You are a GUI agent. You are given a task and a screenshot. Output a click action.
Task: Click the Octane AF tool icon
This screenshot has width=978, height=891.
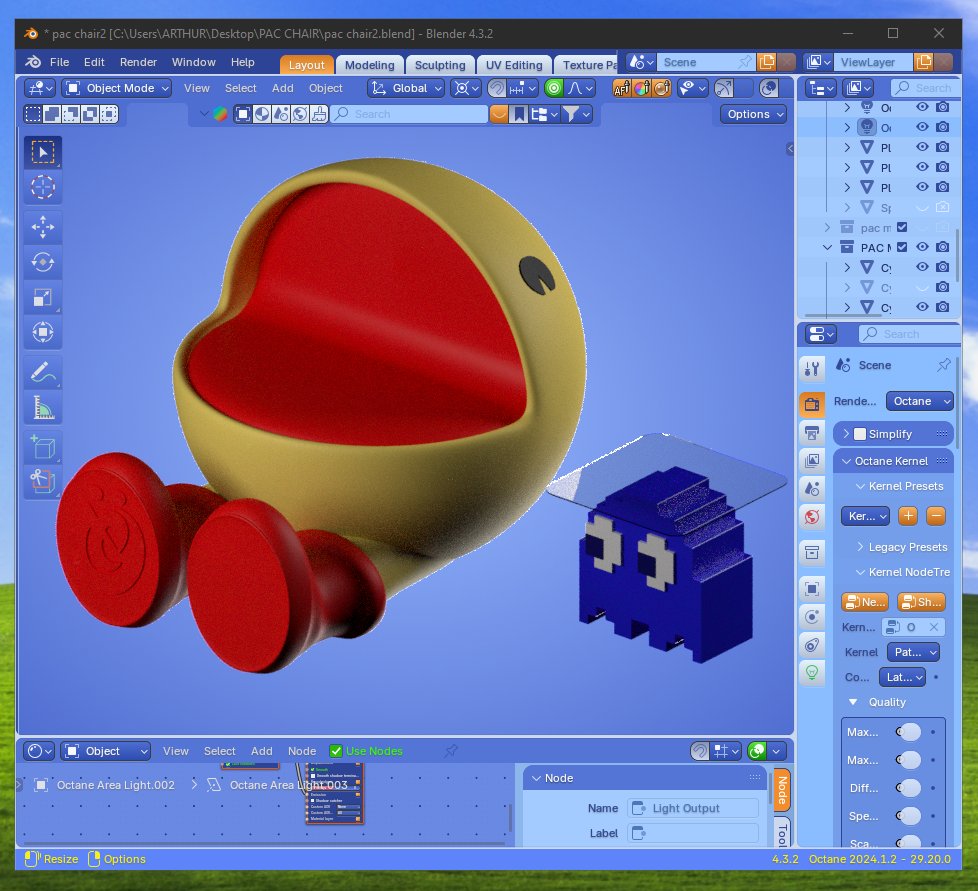pos(622,89)
